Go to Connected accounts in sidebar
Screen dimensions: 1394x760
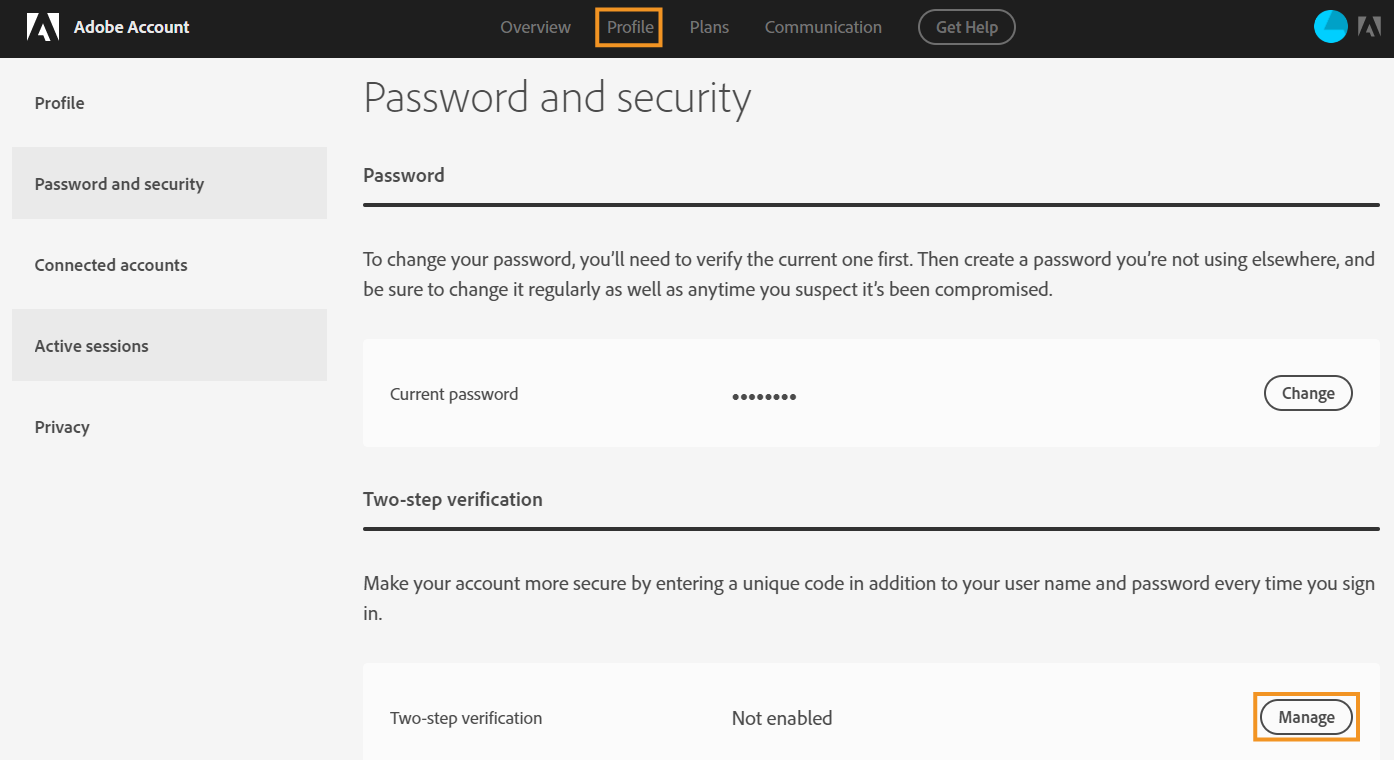[x=111, y=265]
